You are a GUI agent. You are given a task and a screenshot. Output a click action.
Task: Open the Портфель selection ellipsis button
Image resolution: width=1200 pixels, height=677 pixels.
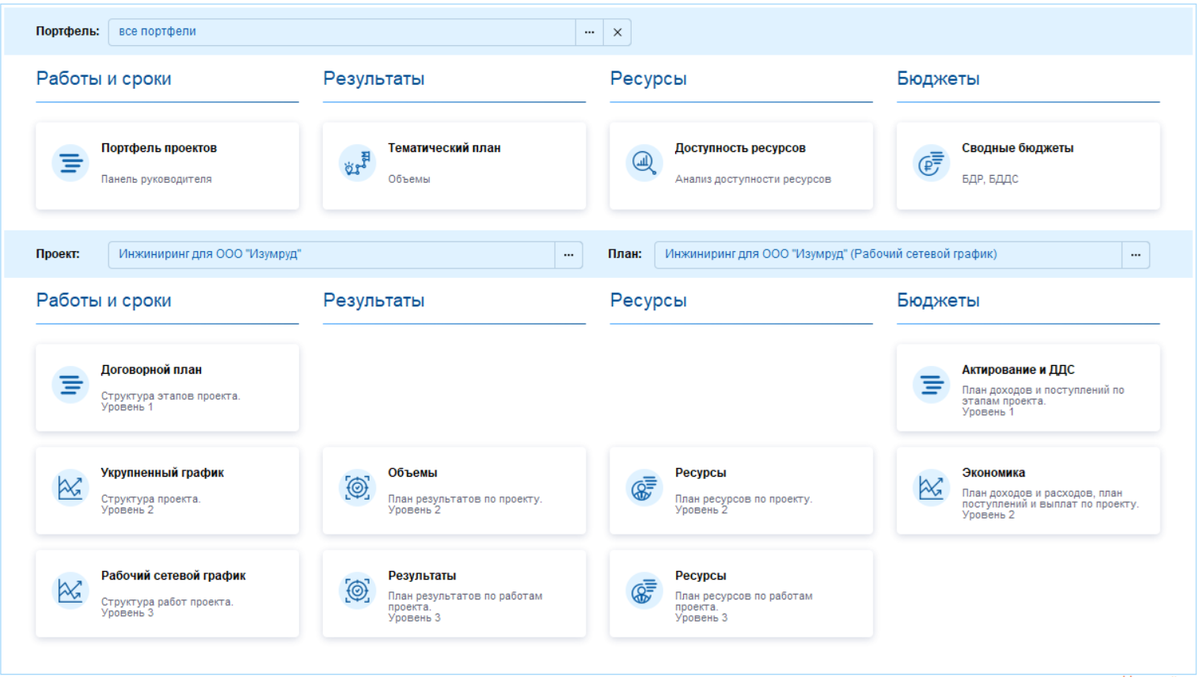click(x=589, y=32)
